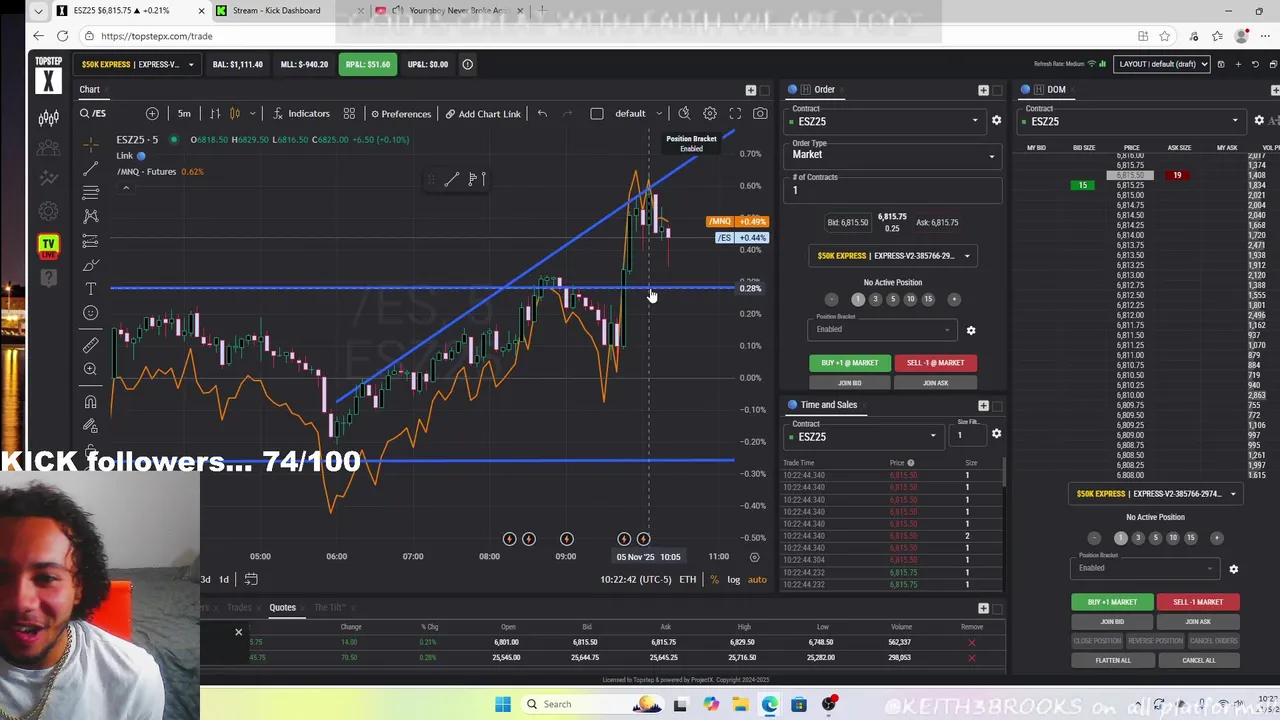Select the Chart panel tab
Screen dimensions: 1280x720
point(90,90)
